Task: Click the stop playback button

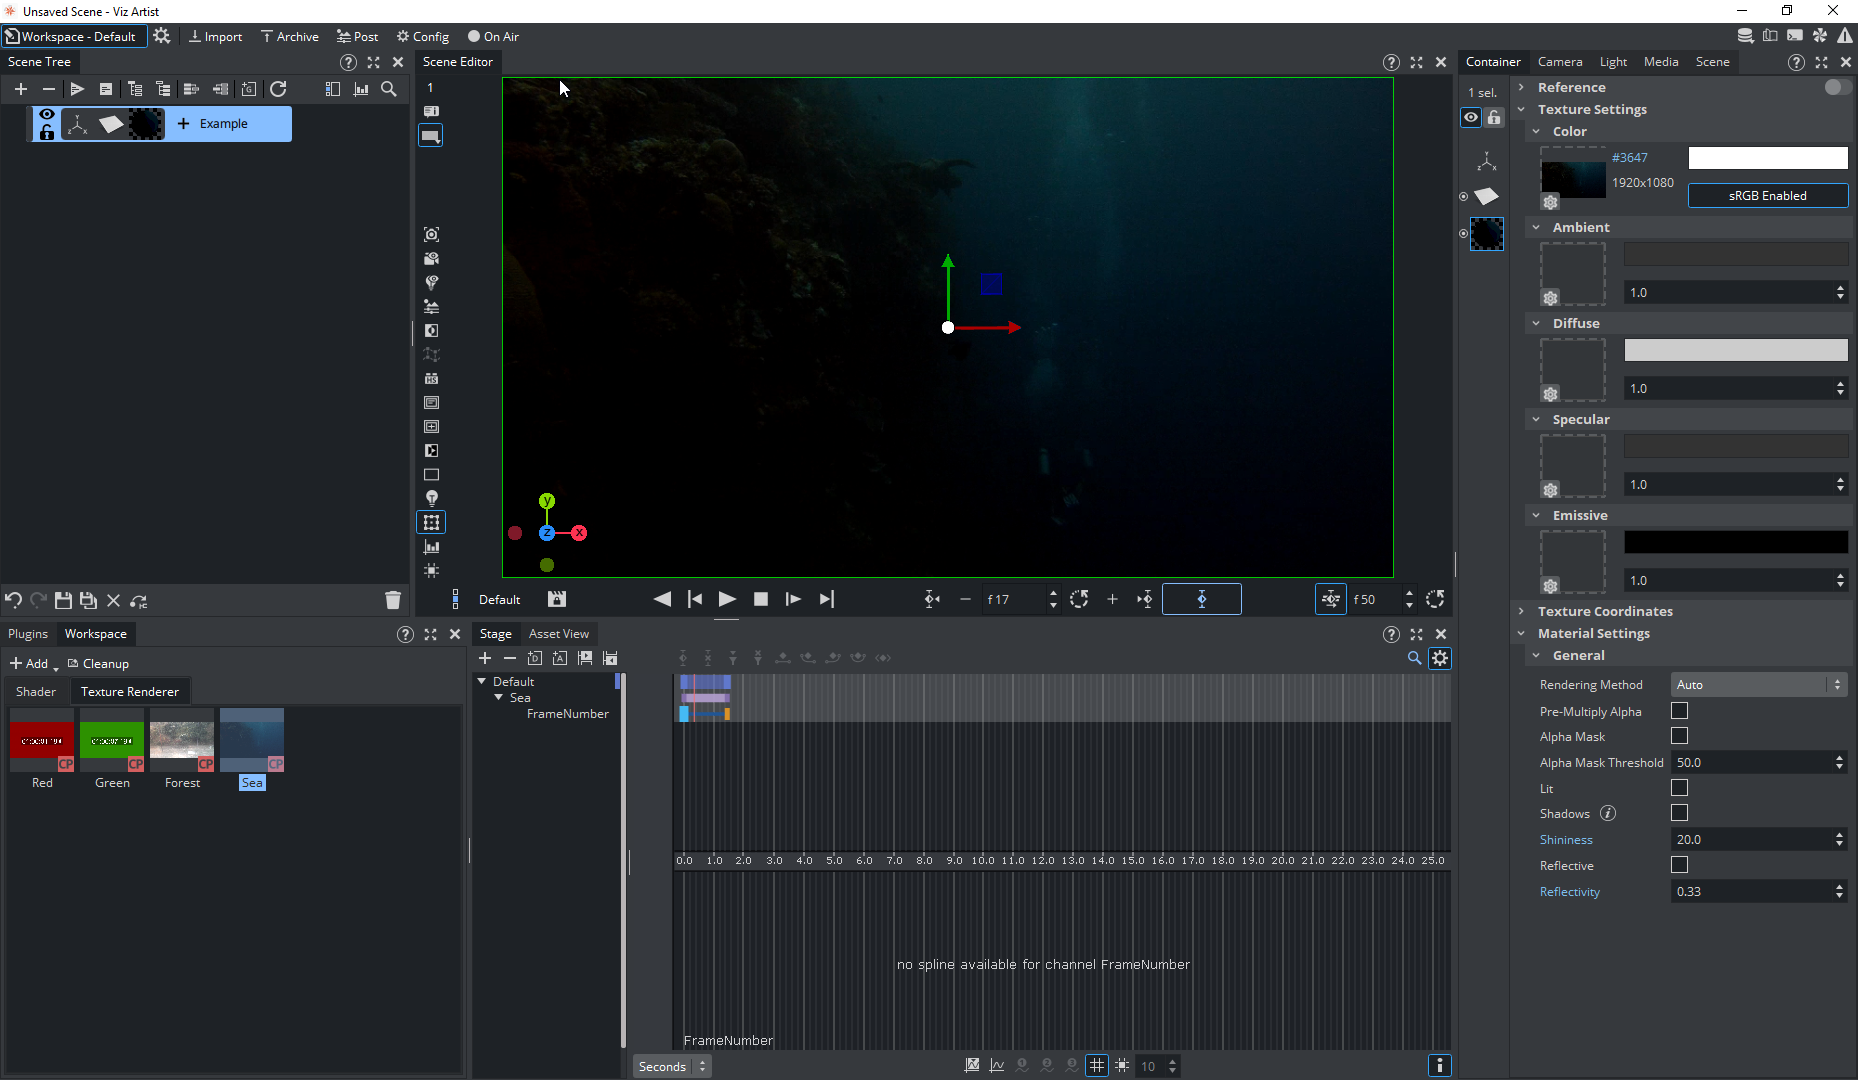Action: [761, 599]
